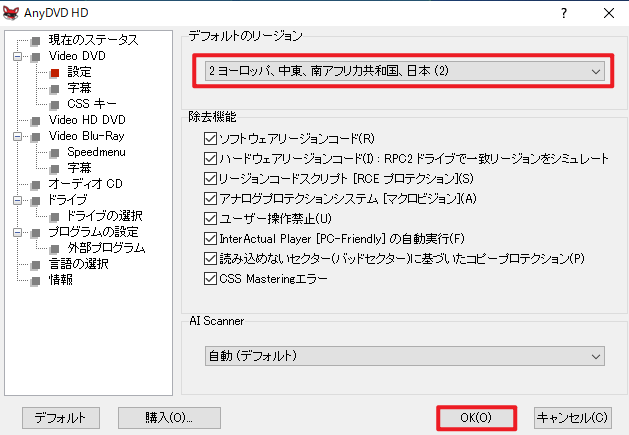
Task: Select オーディオ CD in the tree
Action: (85, 183)
